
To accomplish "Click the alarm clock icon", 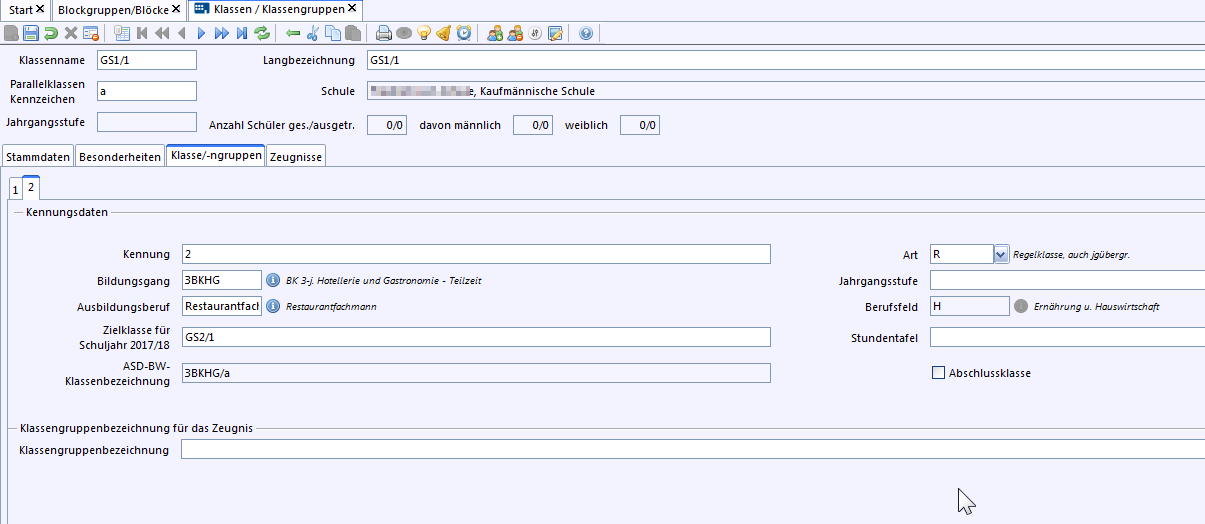I will tap(464, 33).
